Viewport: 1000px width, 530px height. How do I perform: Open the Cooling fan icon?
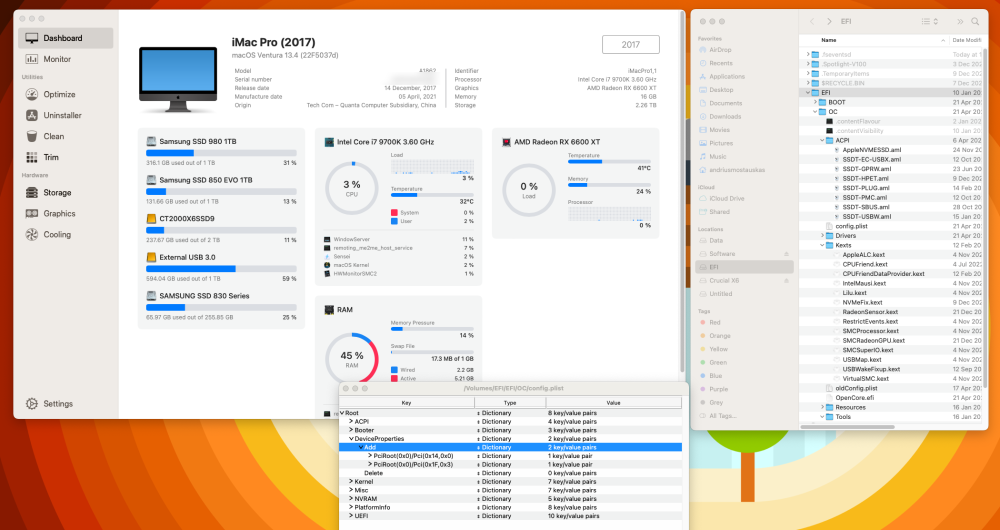coord(32,235)
